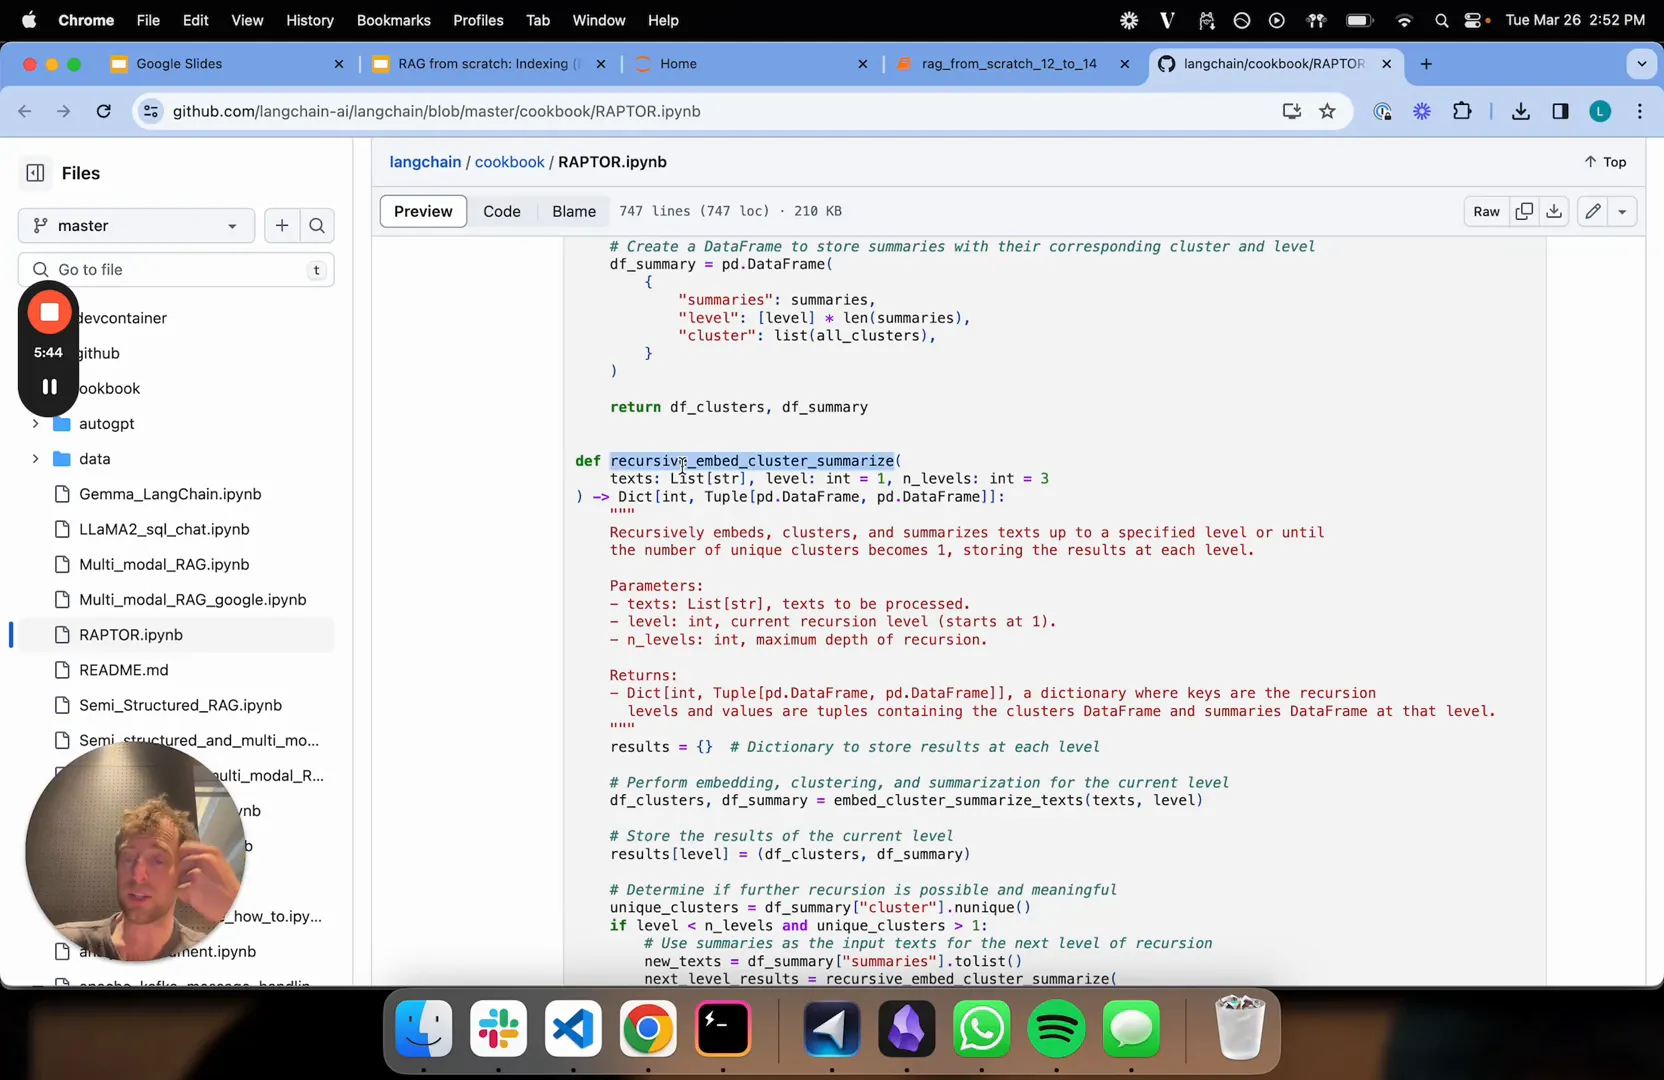Go back to previous page
1664x1080 pixels.
[25, 111]
